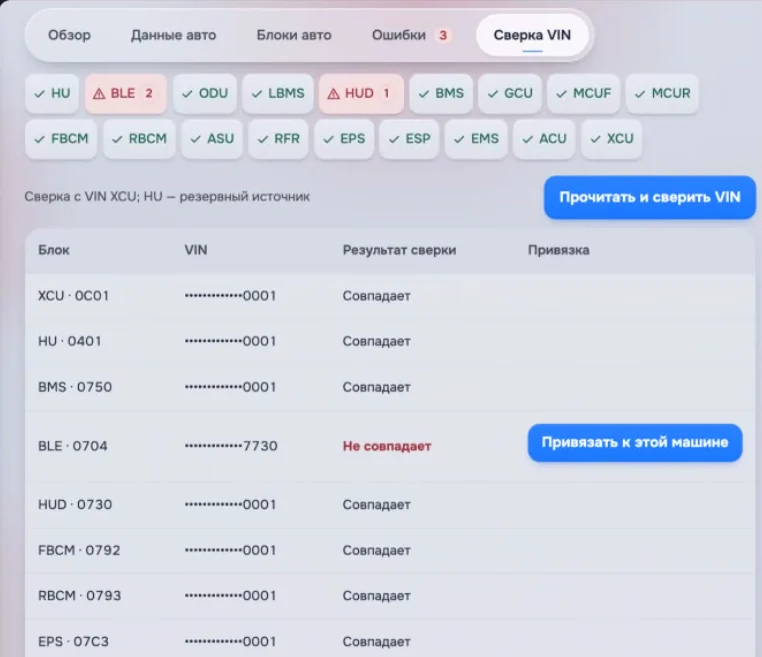Select the Сверка VIN tab
This screenshot has width=762, height=657.
point(532,35)
